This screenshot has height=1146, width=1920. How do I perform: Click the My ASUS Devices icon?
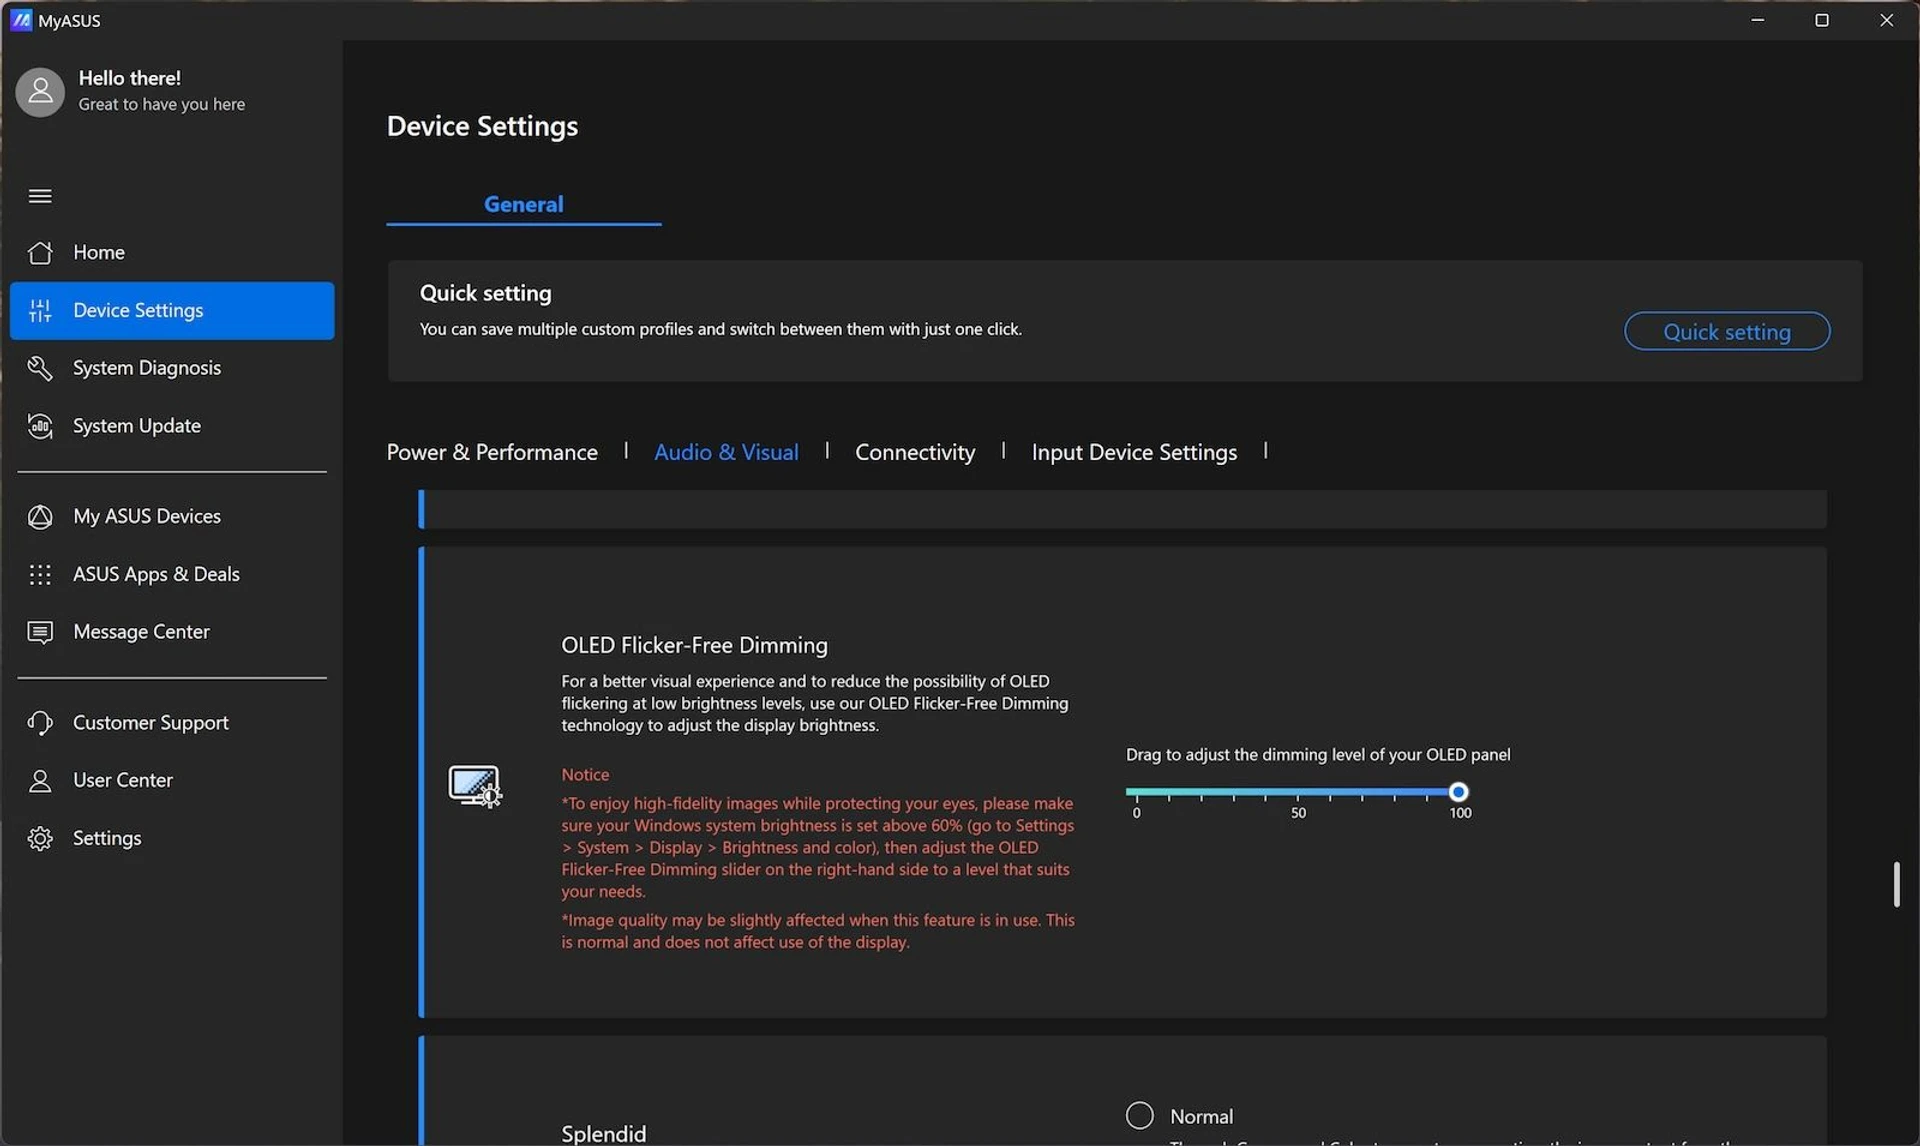[x=40, y=517]
